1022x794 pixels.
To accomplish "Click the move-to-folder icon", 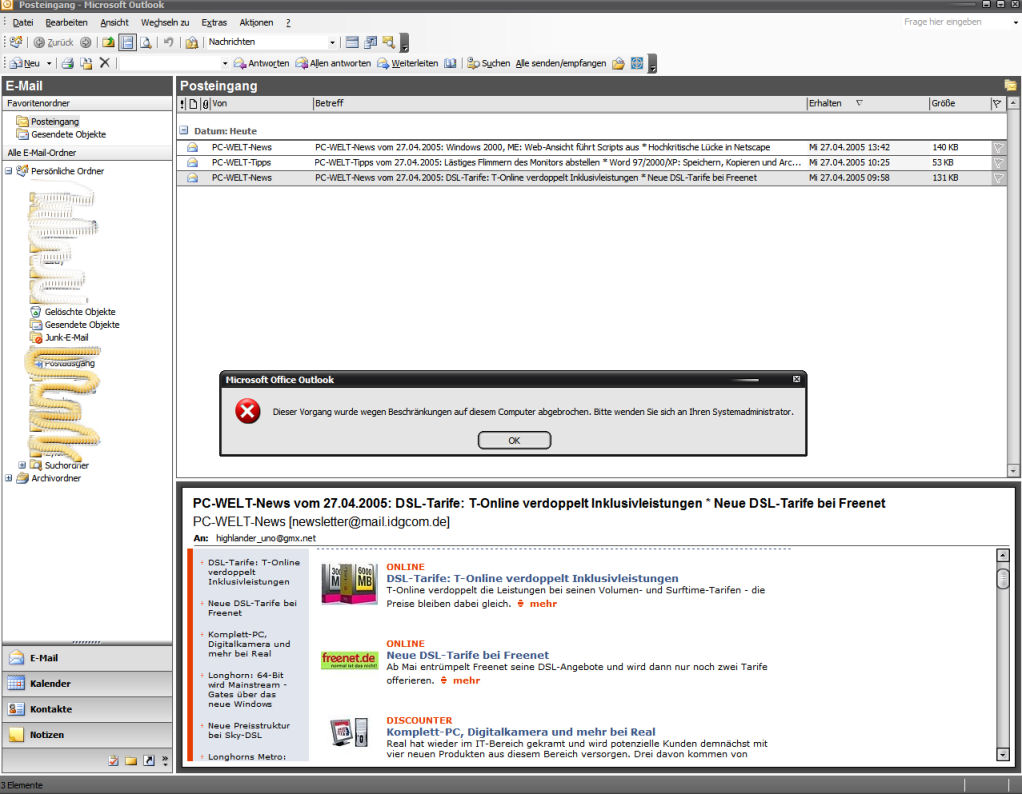I will (x=86, y=63).
